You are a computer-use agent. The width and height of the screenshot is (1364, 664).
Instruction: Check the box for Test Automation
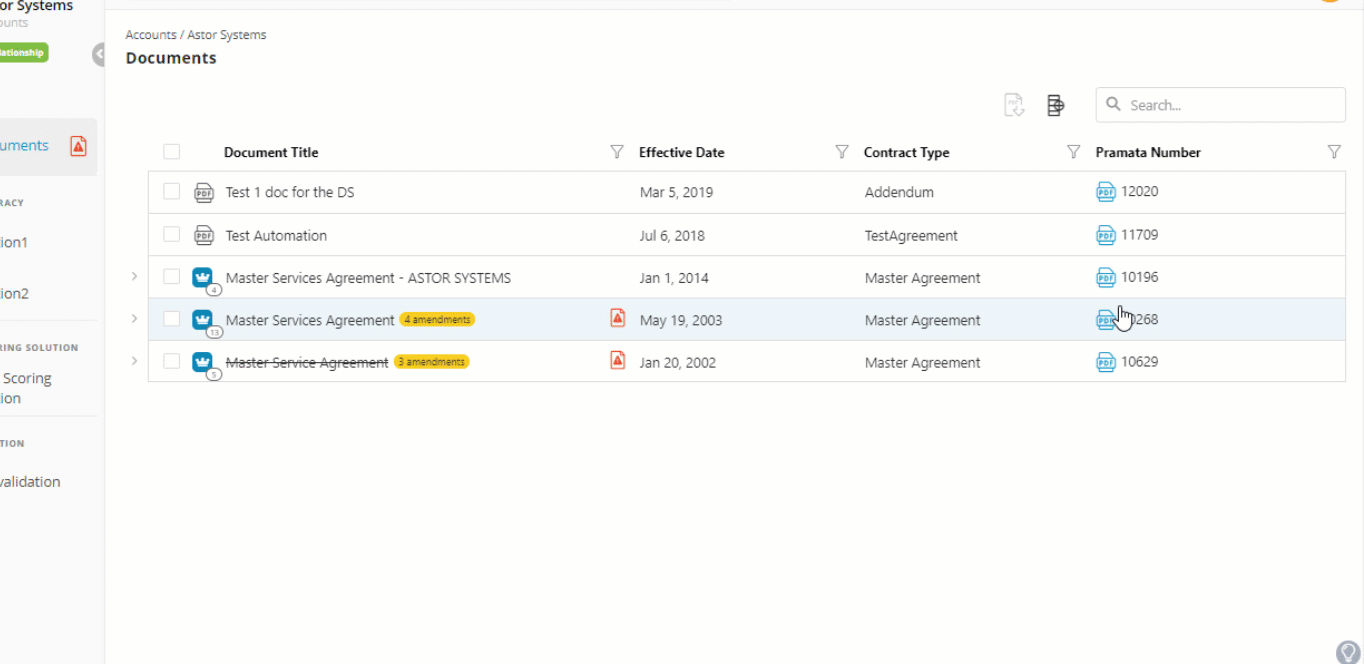point(172,234)
